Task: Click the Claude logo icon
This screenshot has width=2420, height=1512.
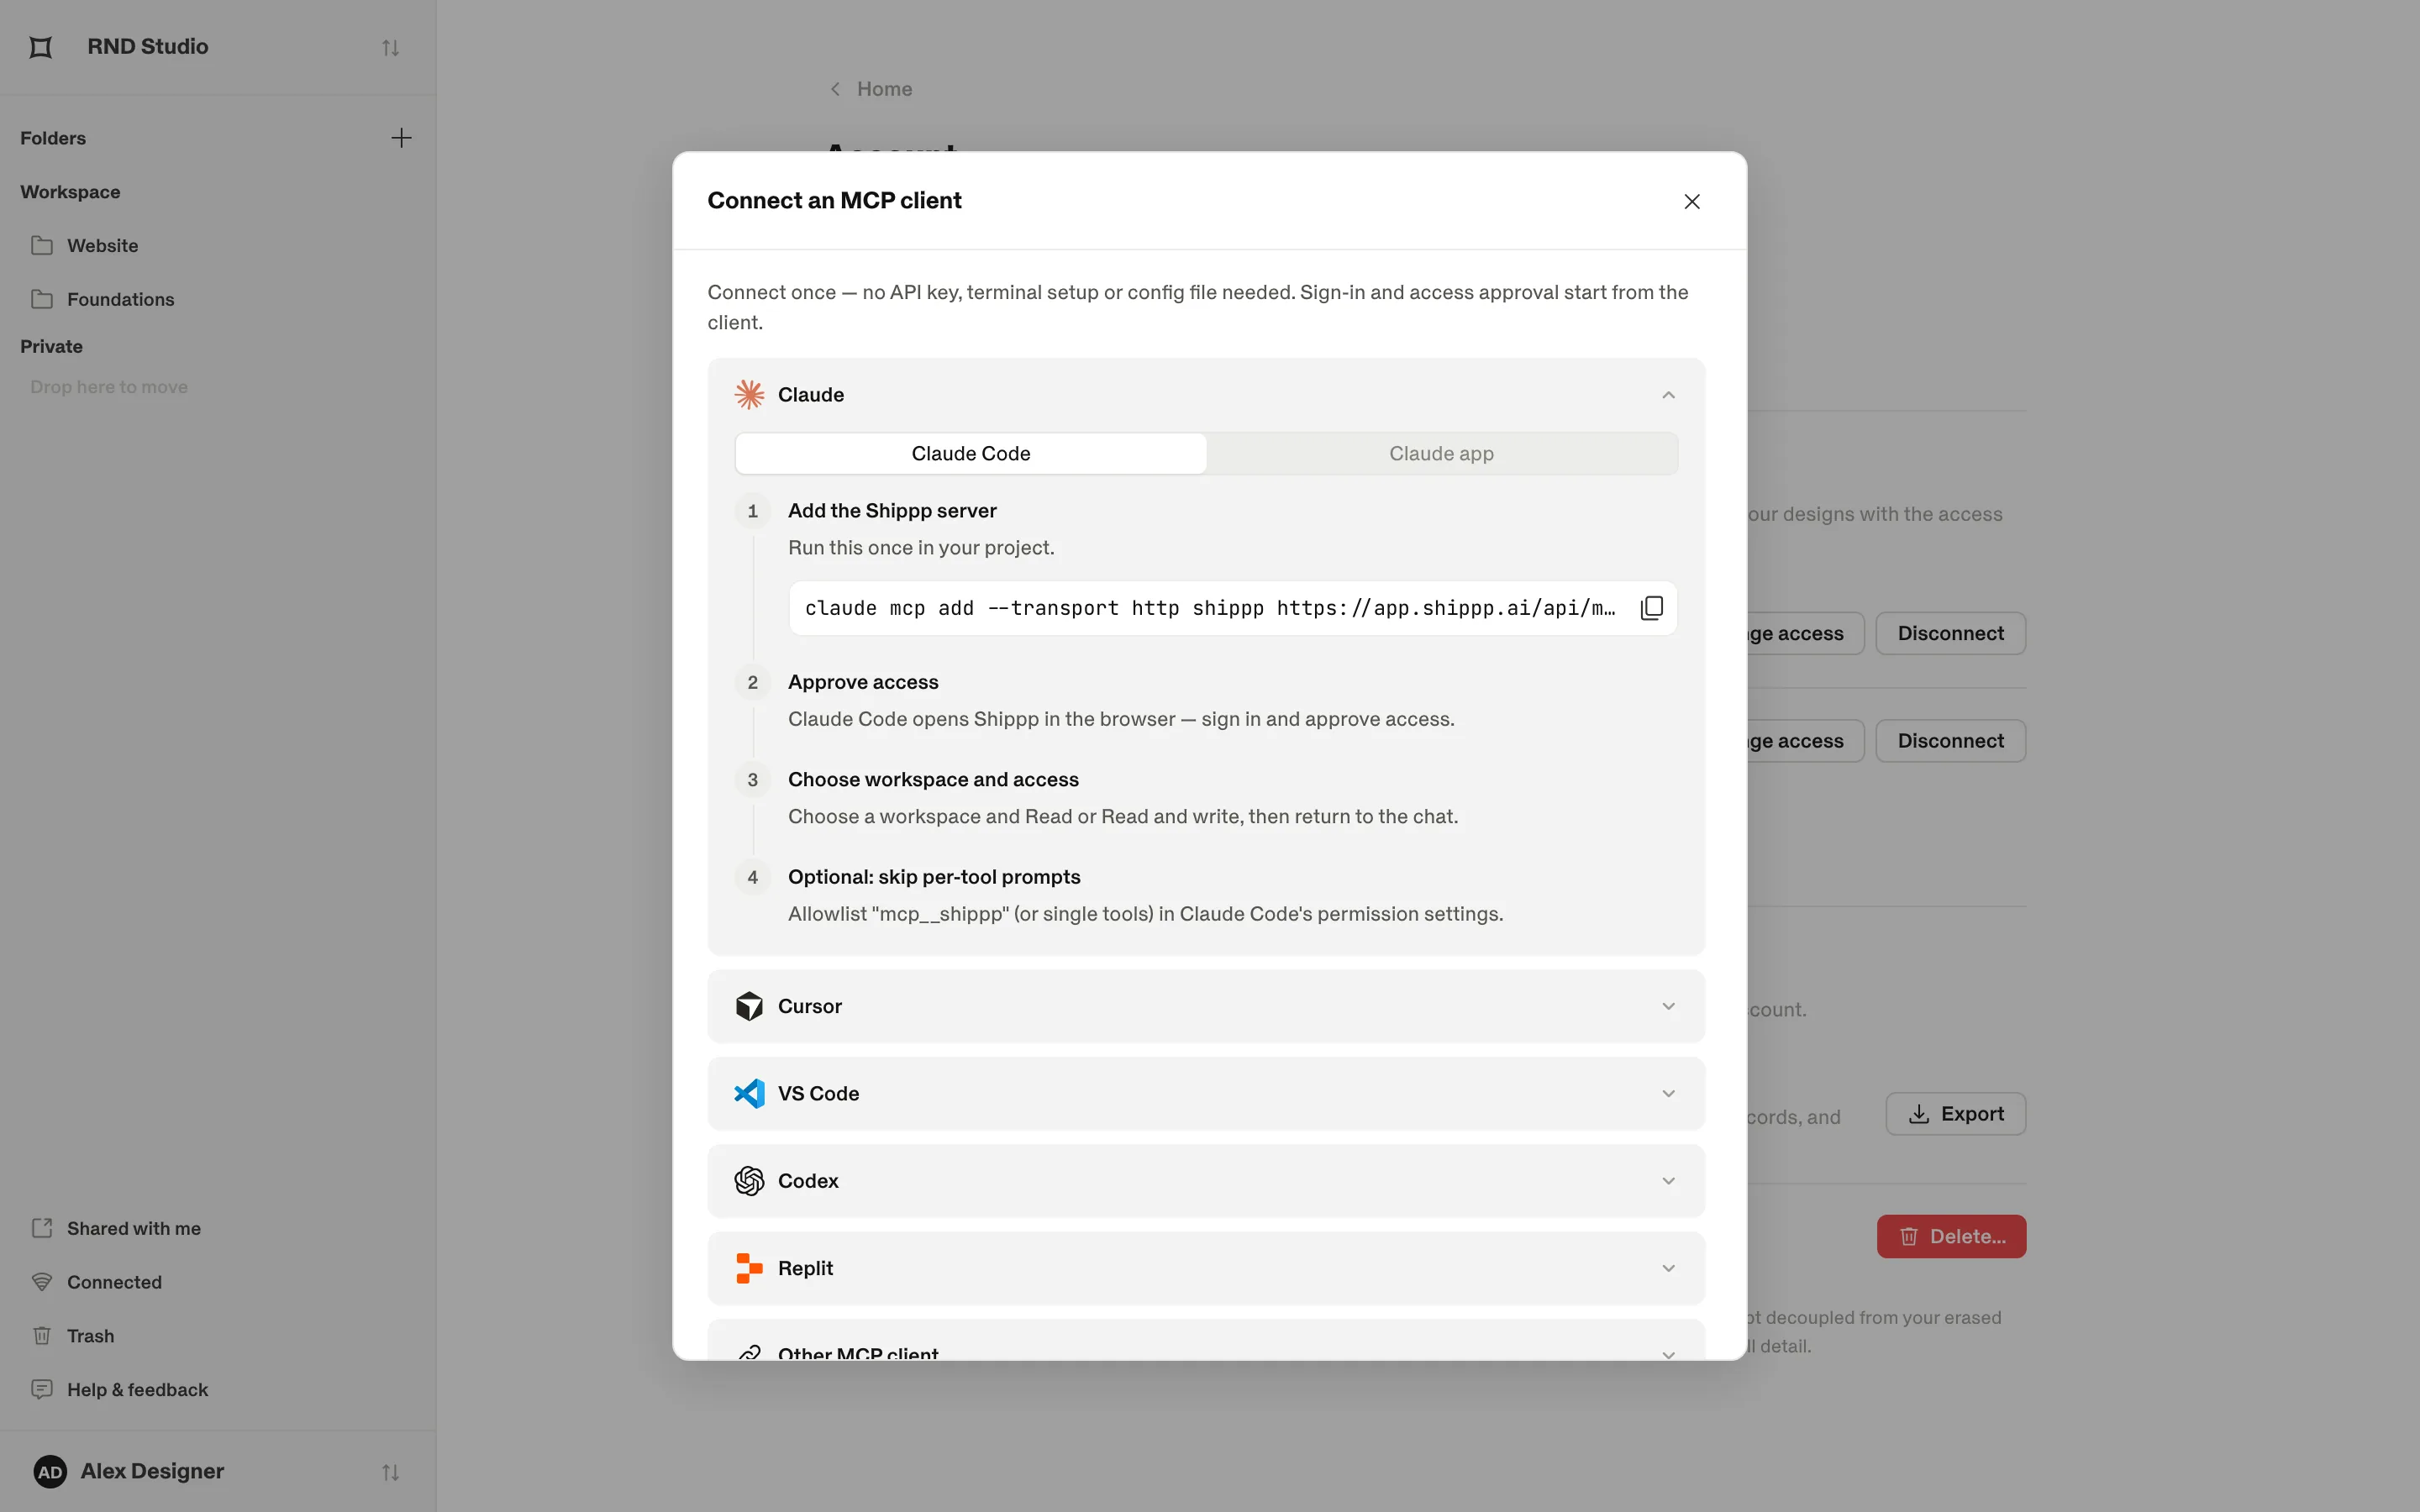Action: pyautogui.click(x=749, y=395)
